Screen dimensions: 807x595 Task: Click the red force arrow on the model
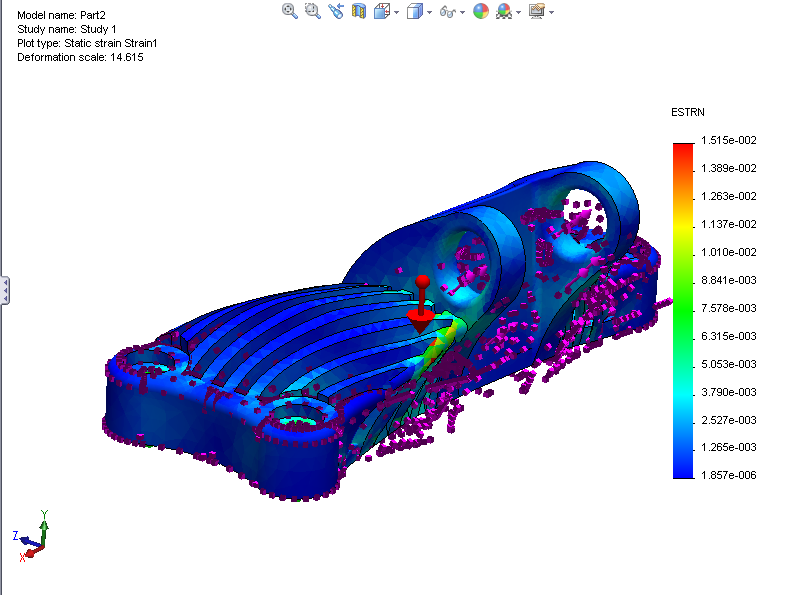tap(423, 300)
